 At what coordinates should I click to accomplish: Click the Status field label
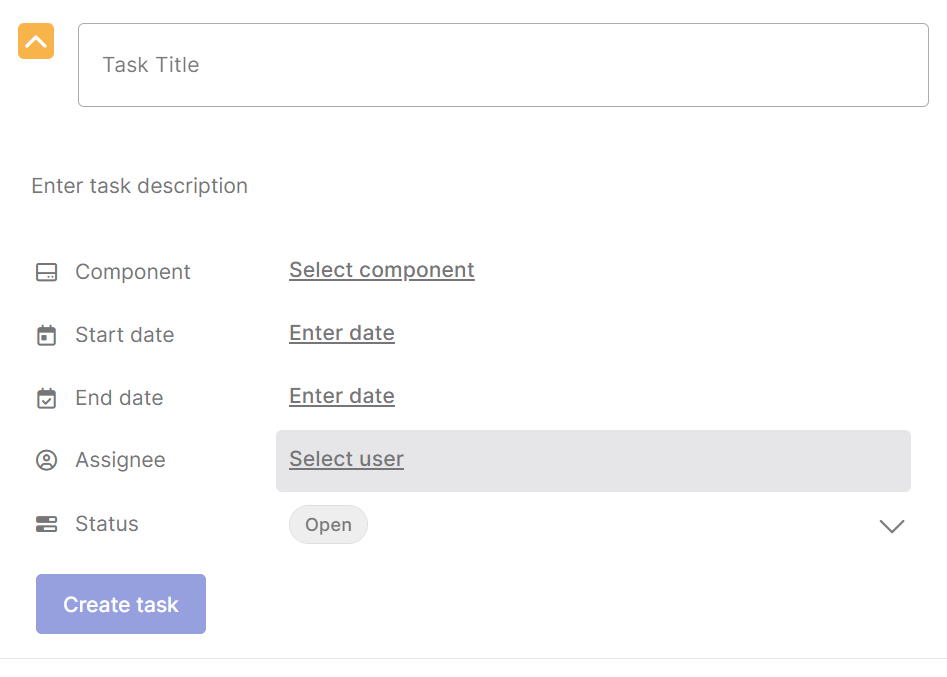[107, 524]
